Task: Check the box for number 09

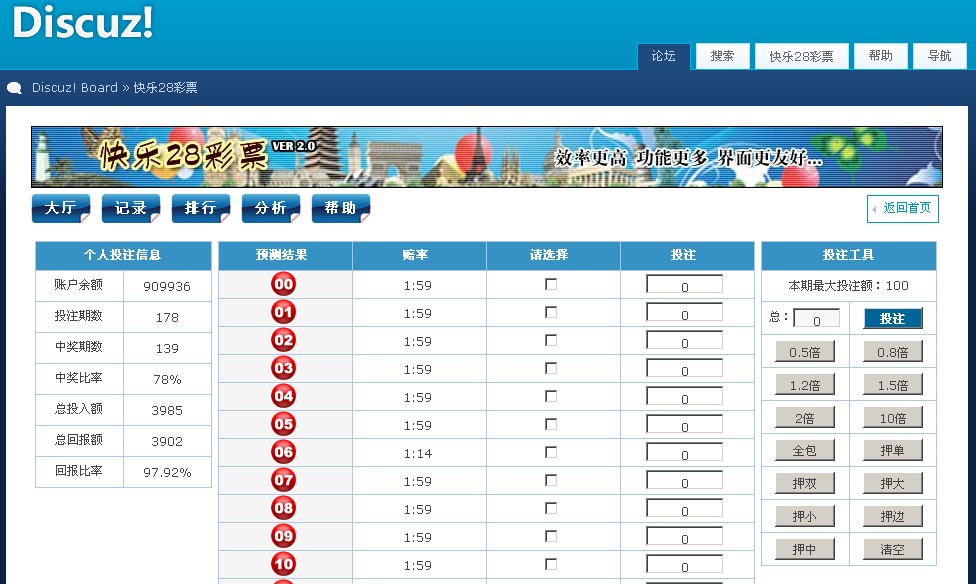Action: tap(551, 536)
